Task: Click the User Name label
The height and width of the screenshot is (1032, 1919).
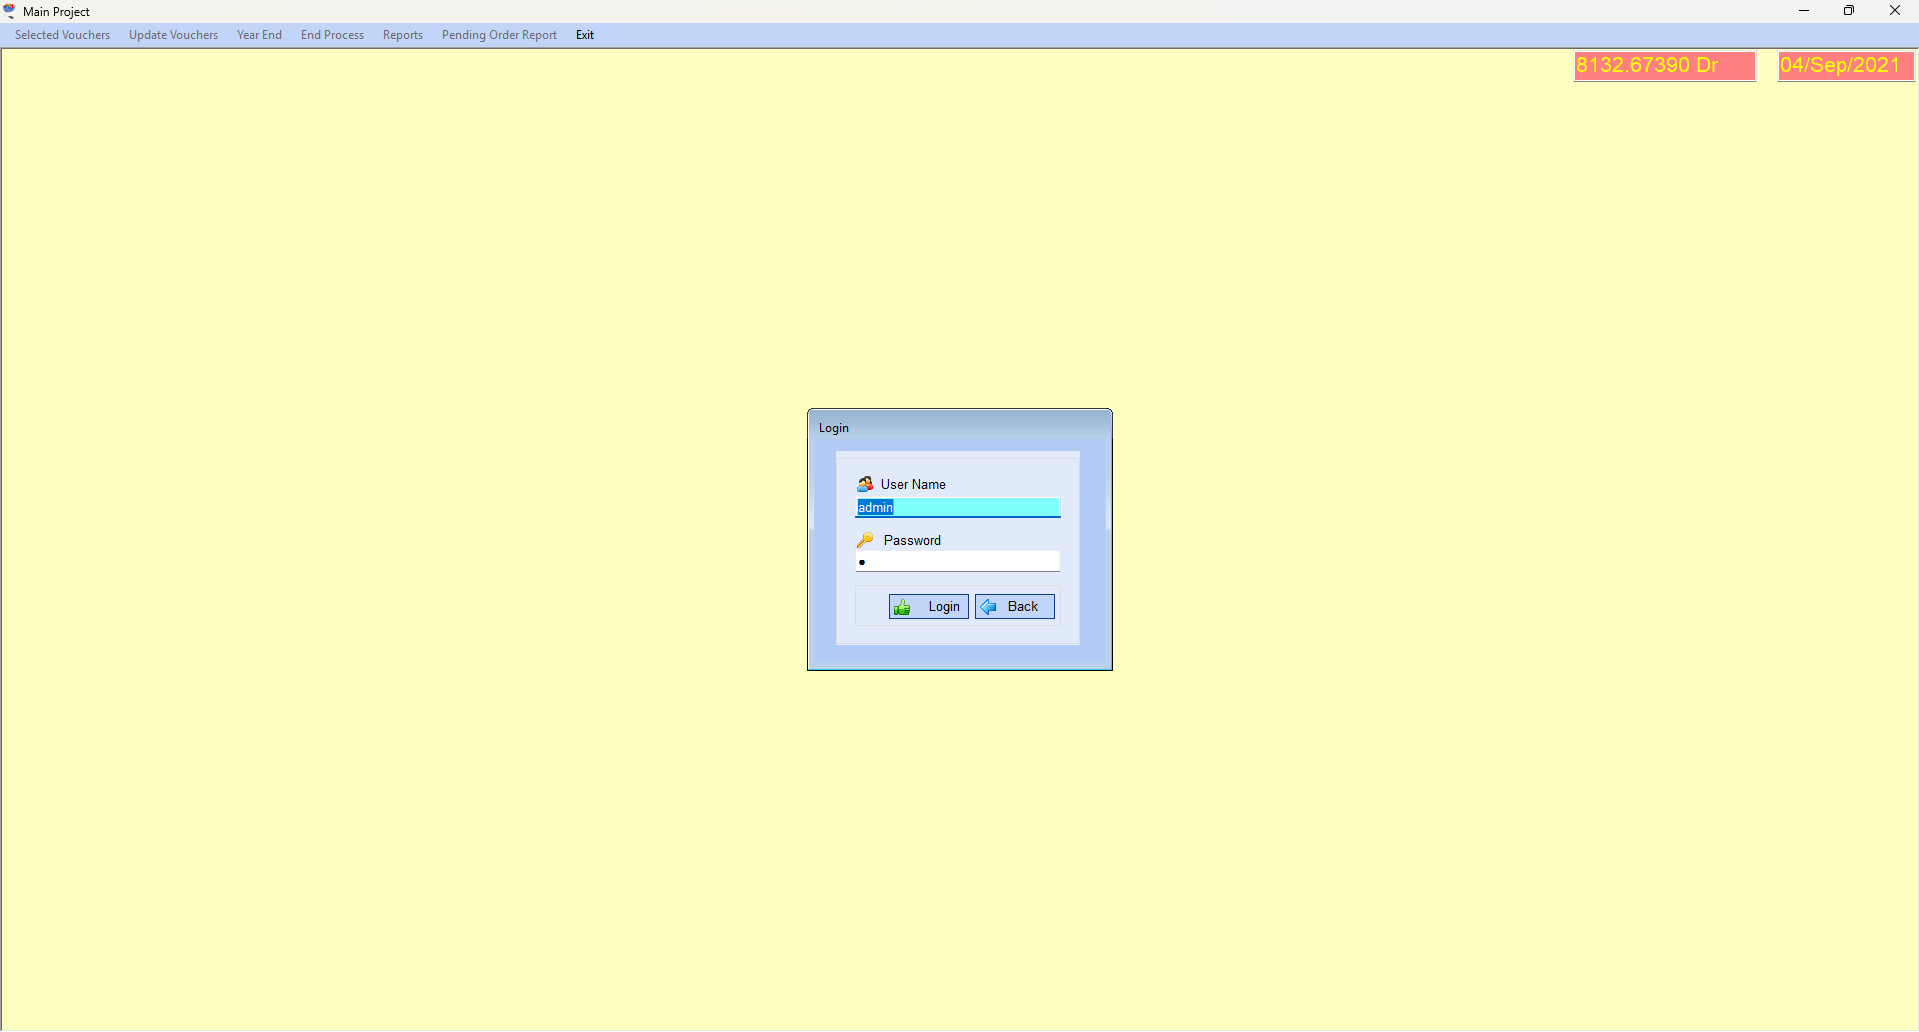Action: 913,484
